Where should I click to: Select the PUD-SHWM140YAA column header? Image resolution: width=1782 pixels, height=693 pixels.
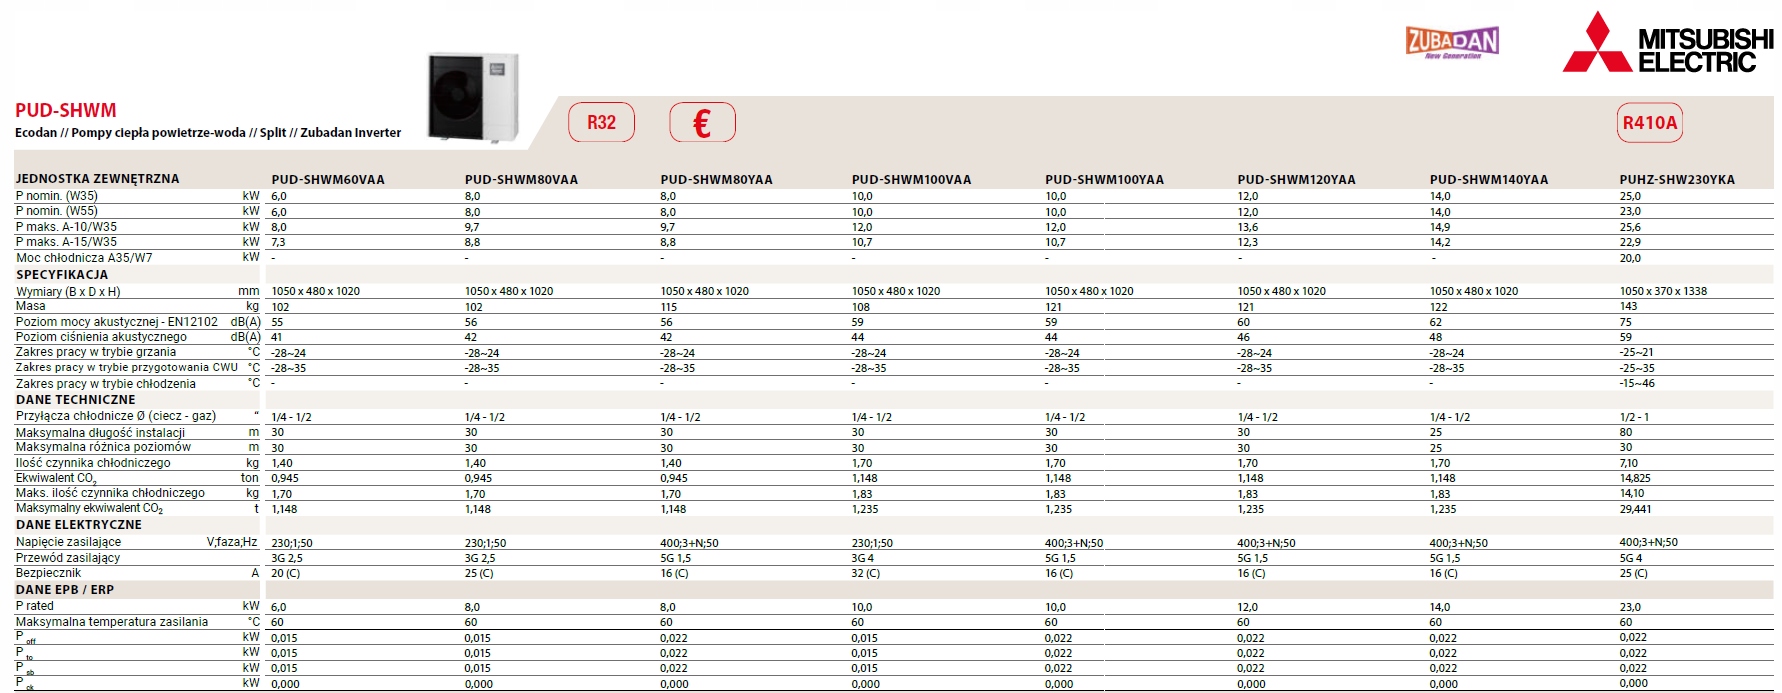pos(1488,180)
